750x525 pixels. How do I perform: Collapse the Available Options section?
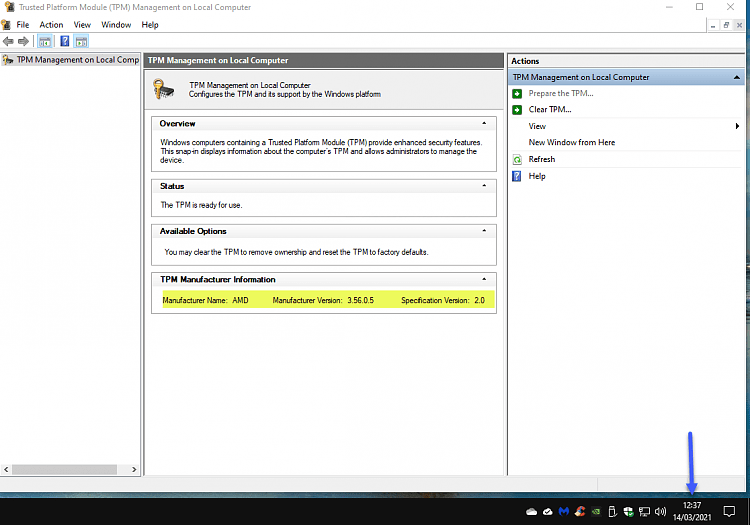click(x=484, y=230)
